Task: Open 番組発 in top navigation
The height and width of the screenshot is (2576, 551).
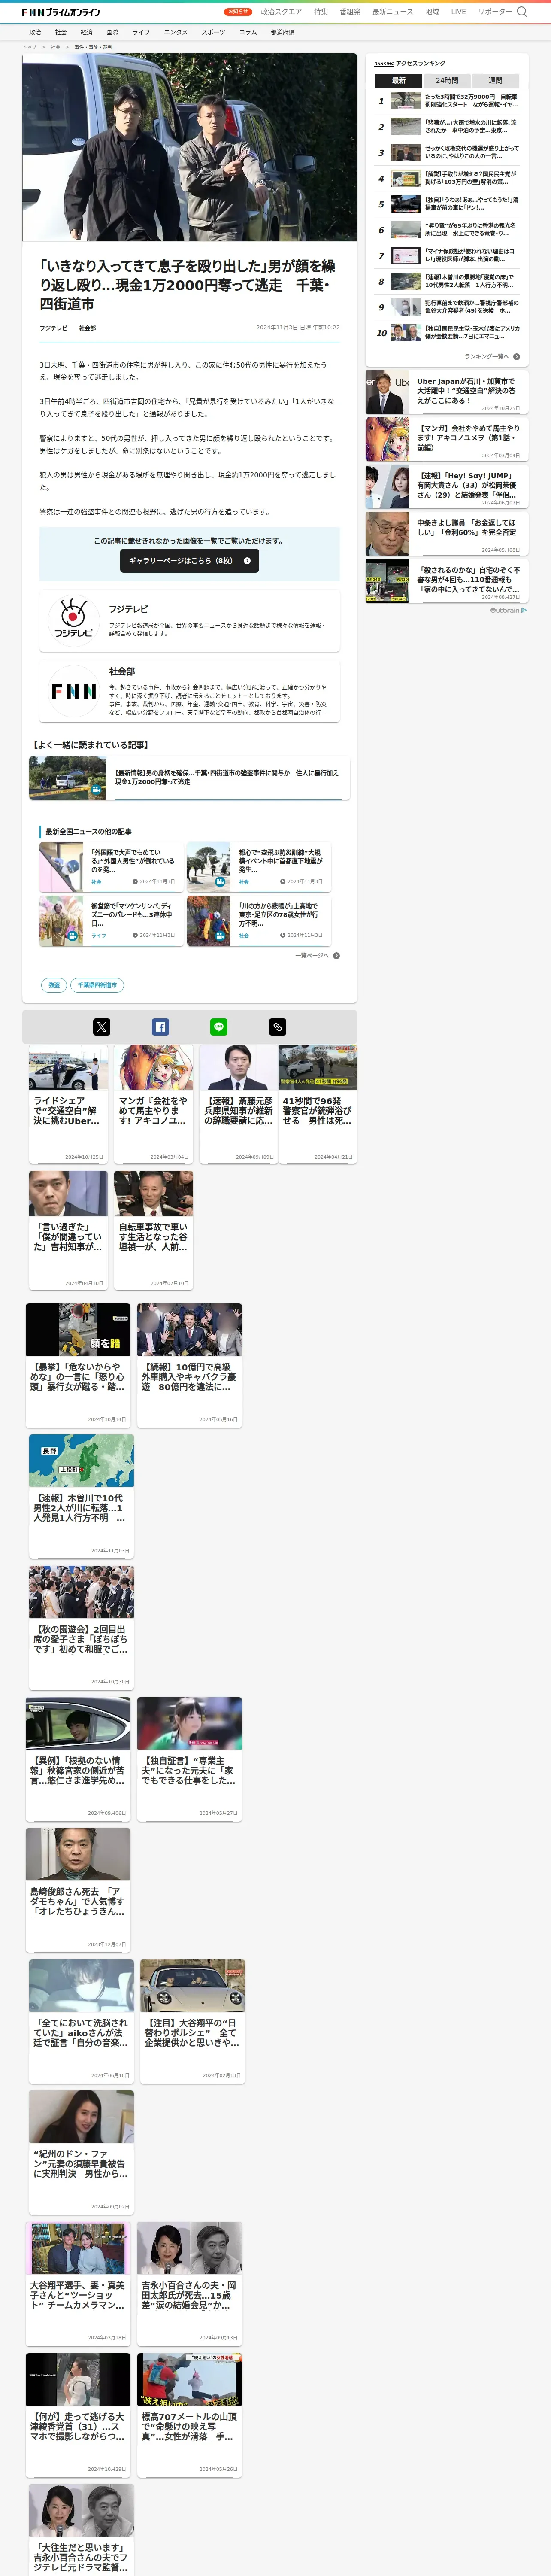Action: pyautogui.click(x=350, y=12)
